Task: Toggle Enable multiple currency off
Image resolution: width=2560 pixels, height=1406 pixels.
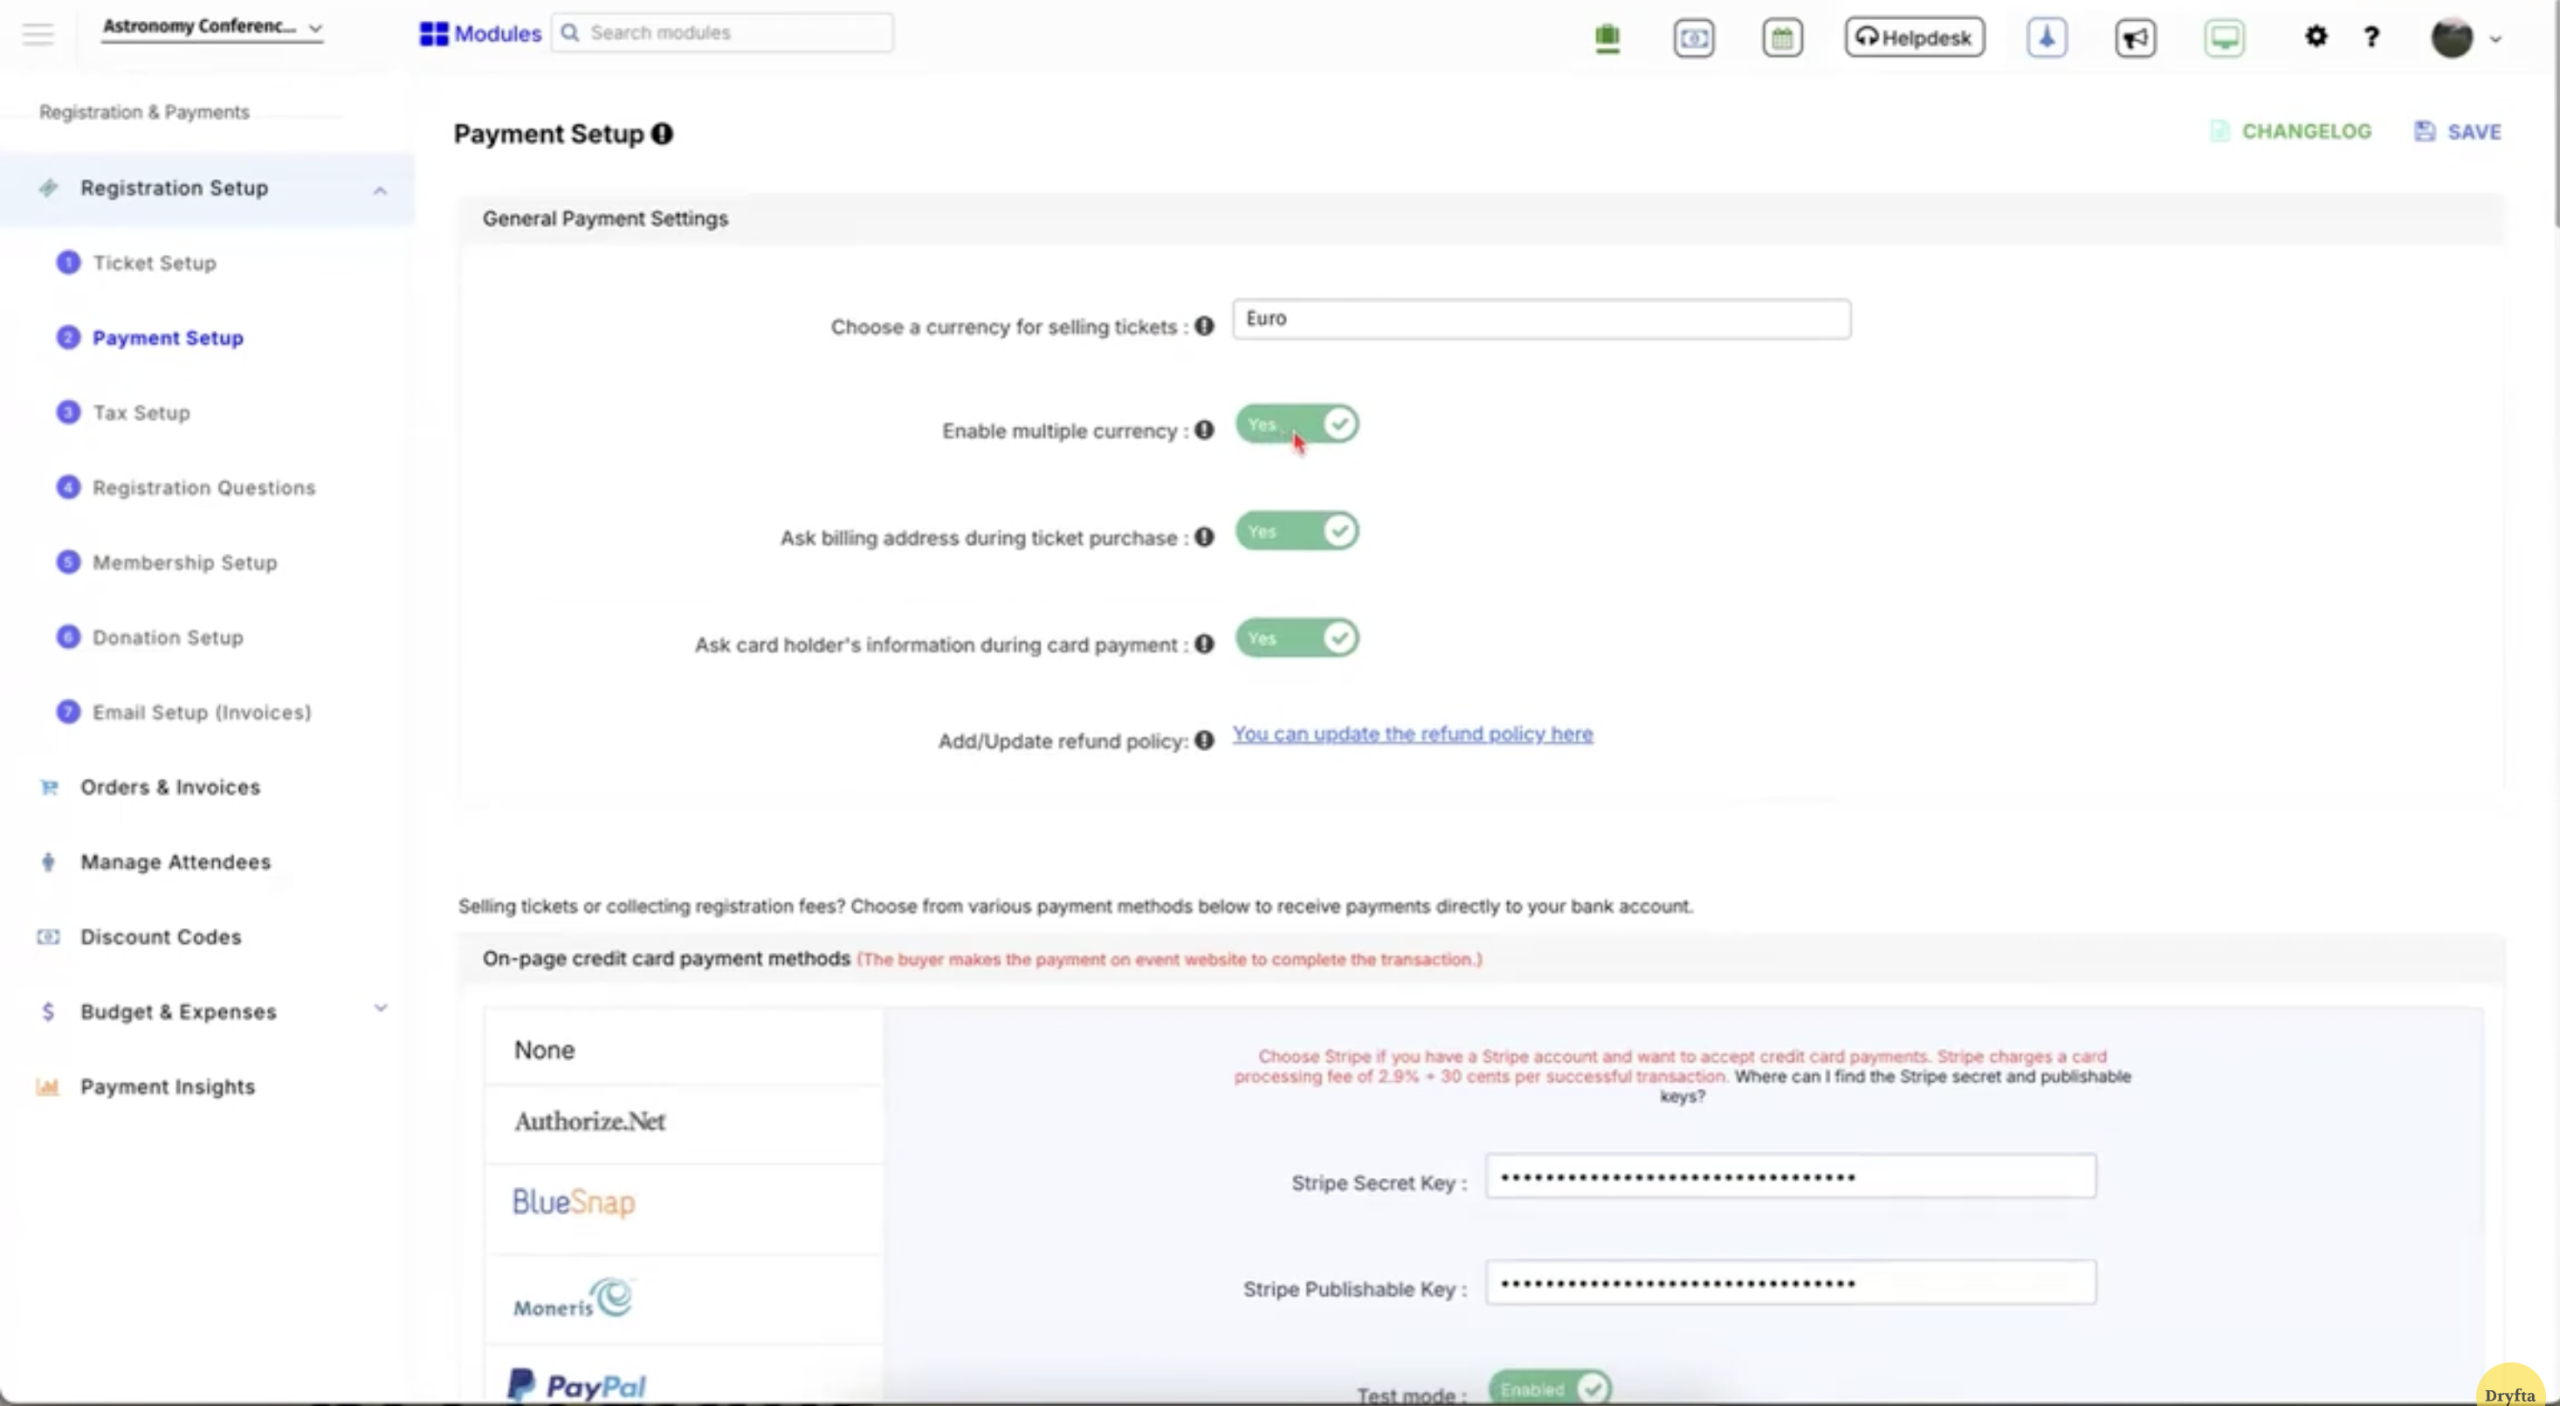Action: pos(1296,424)
